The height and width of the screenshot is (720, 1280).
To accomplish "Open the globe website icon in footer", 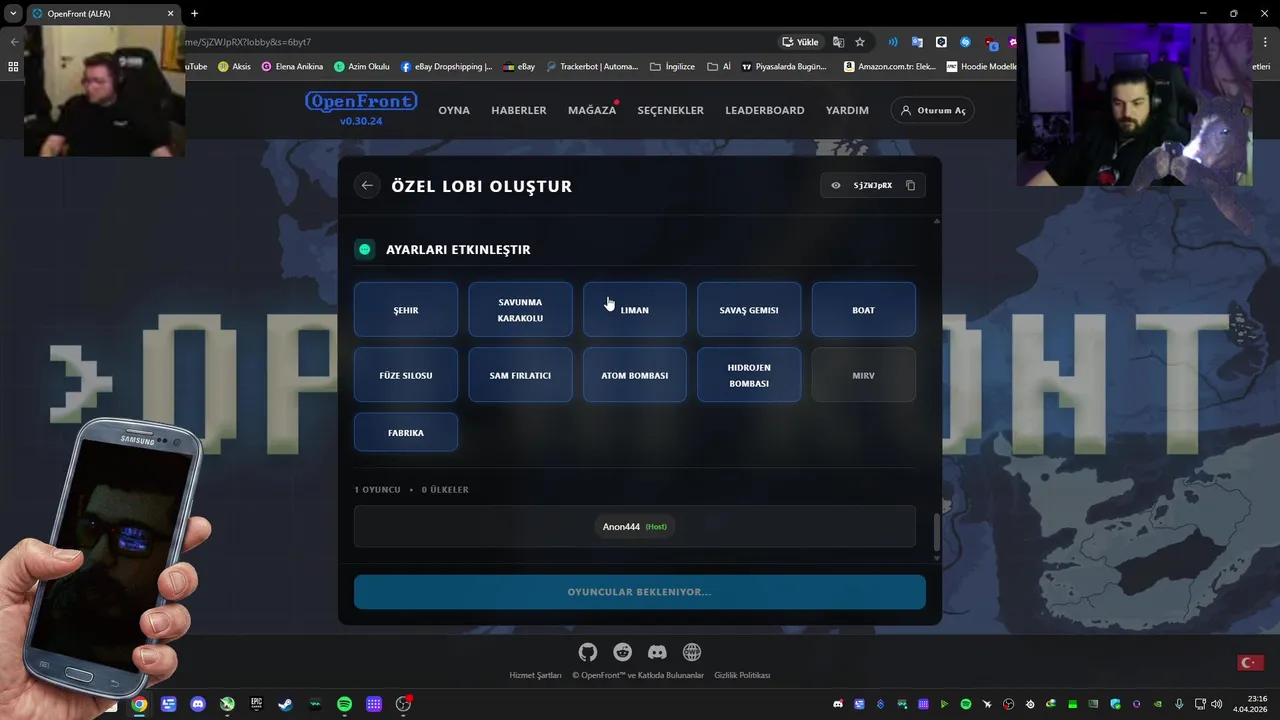I will coord(692,652).
